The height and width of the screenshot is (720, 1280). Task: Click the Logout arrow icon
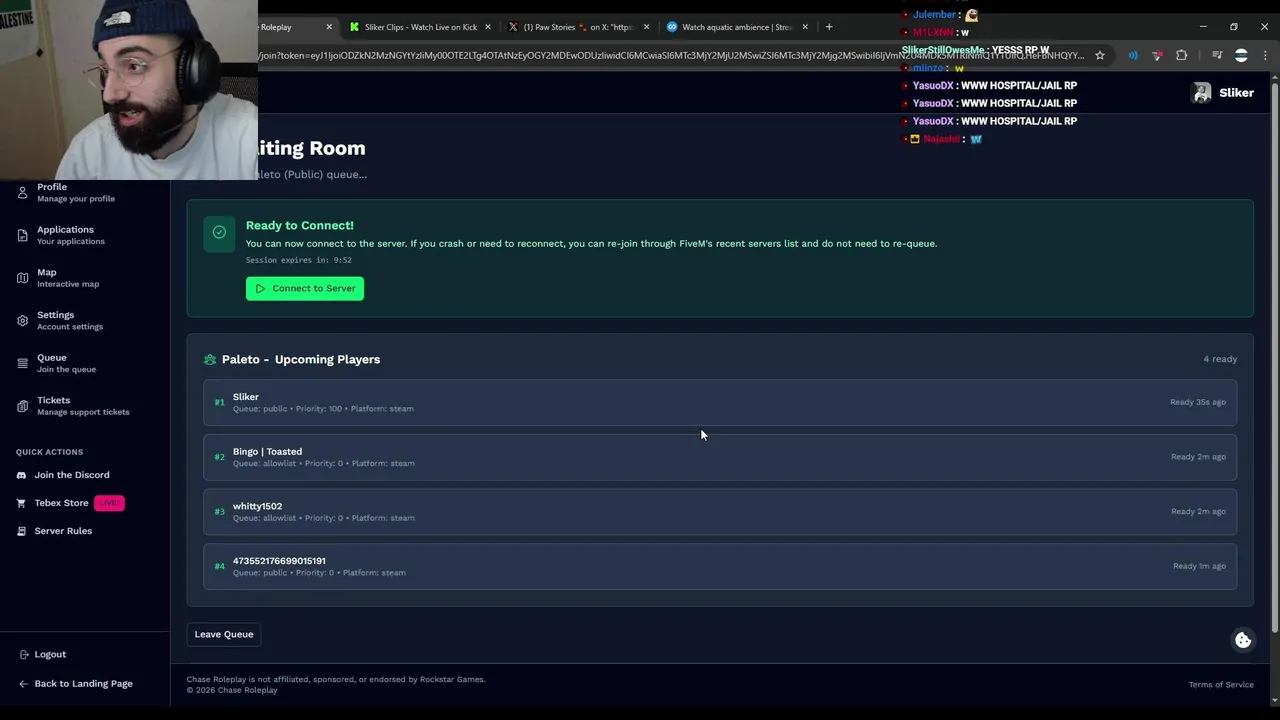(x=23, y=654)
